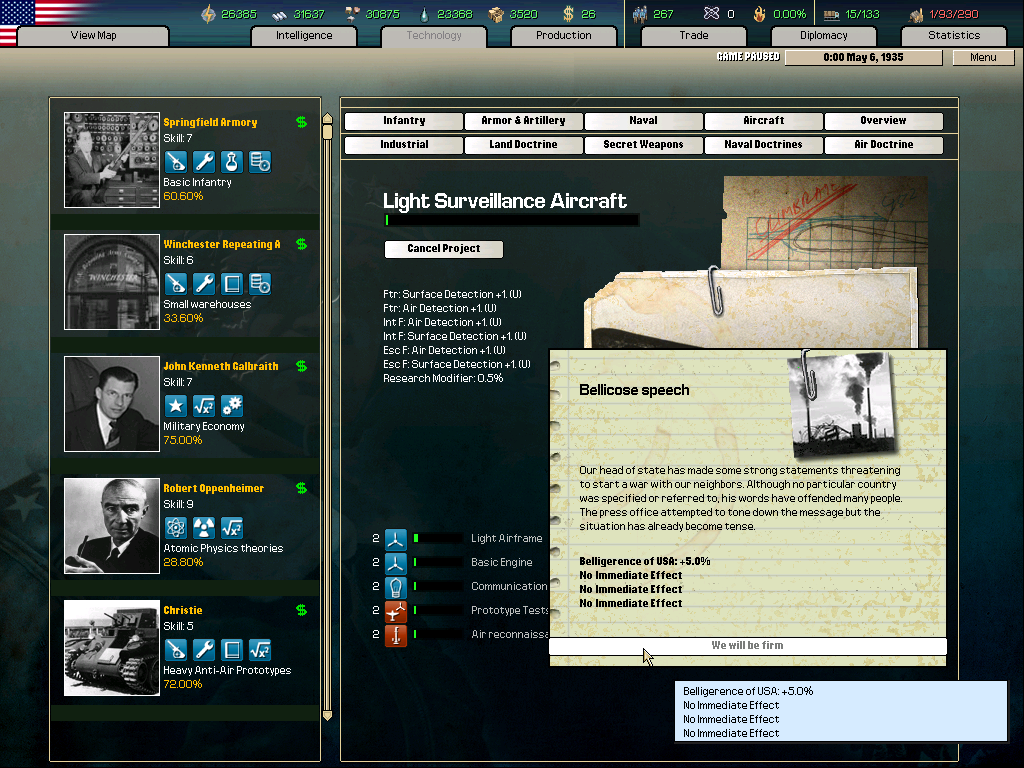
Task: Click the gears icon under John Kenneth Galbraith
Action: tap(232, 406)
